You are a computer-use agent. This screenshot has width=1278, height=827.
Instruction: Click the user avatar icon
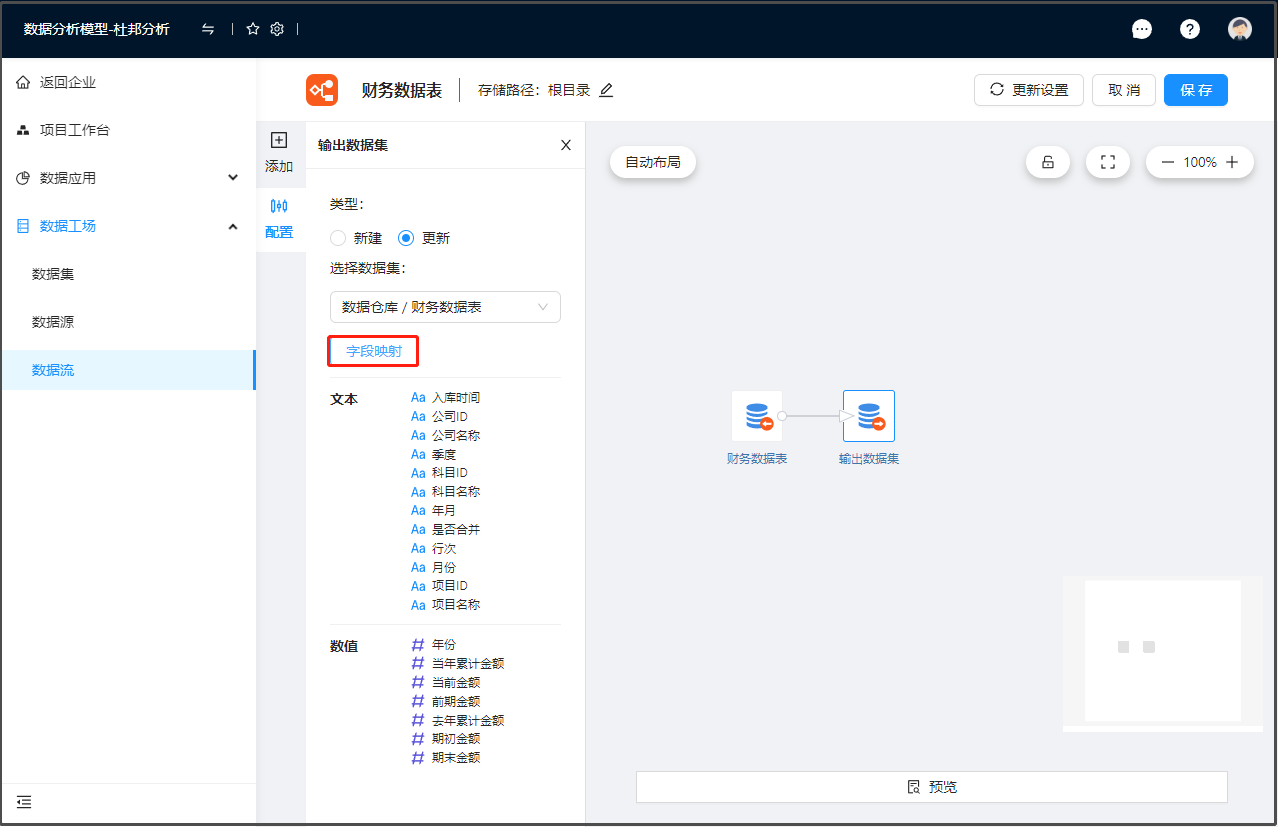pyautogui.click(x=1240, y=29)
